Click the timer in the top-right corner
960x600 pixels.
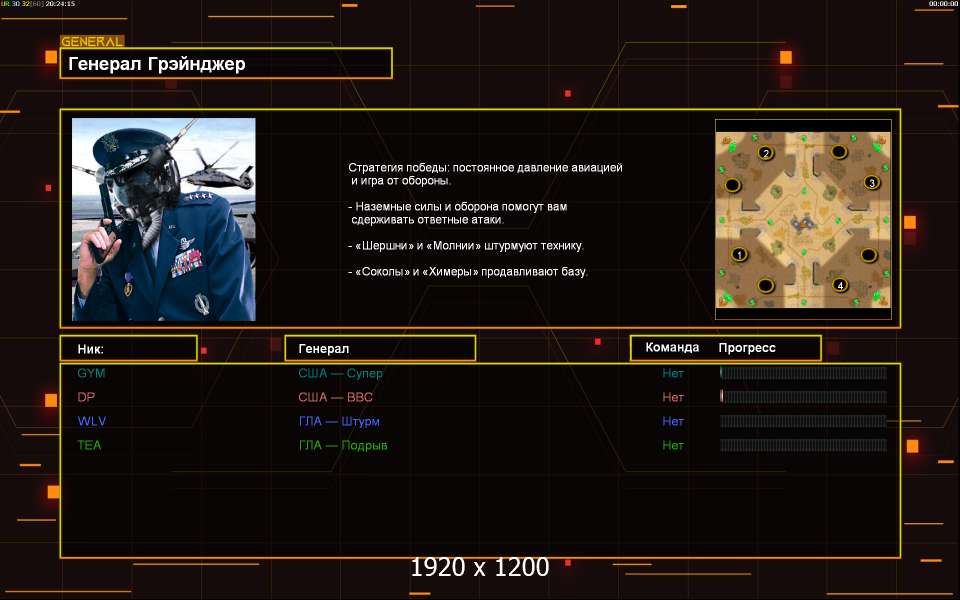click(943, 4)
